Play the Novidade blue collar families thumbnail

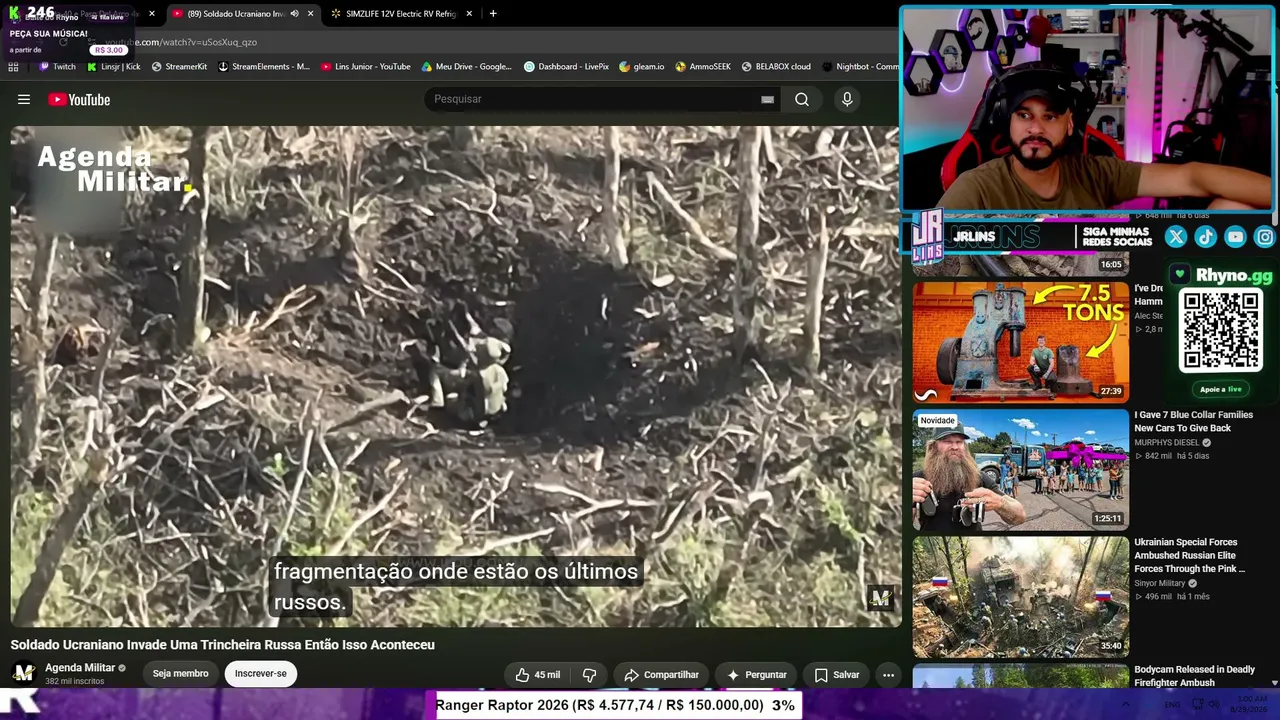[x=1020, y=469]
